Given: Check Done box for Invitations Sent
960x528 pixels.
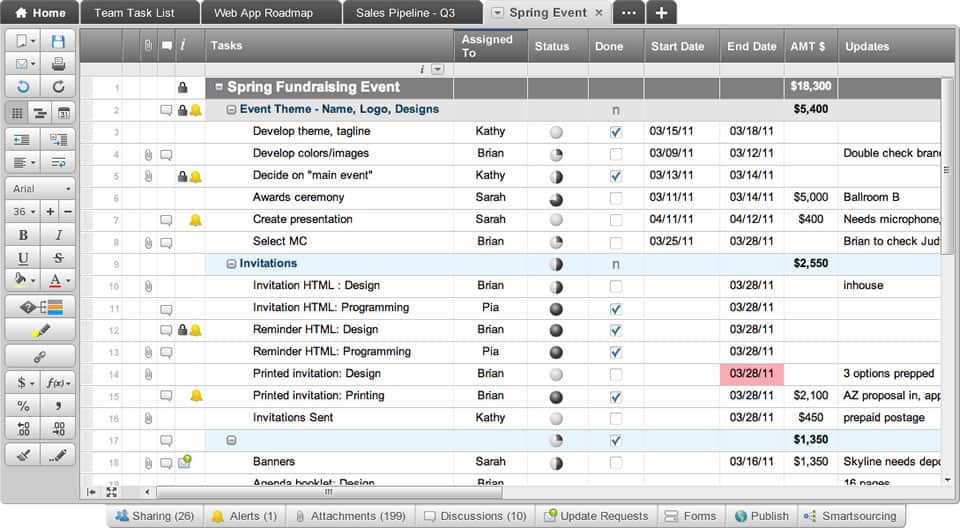Looking at the screenshot, I should [615, 418].
